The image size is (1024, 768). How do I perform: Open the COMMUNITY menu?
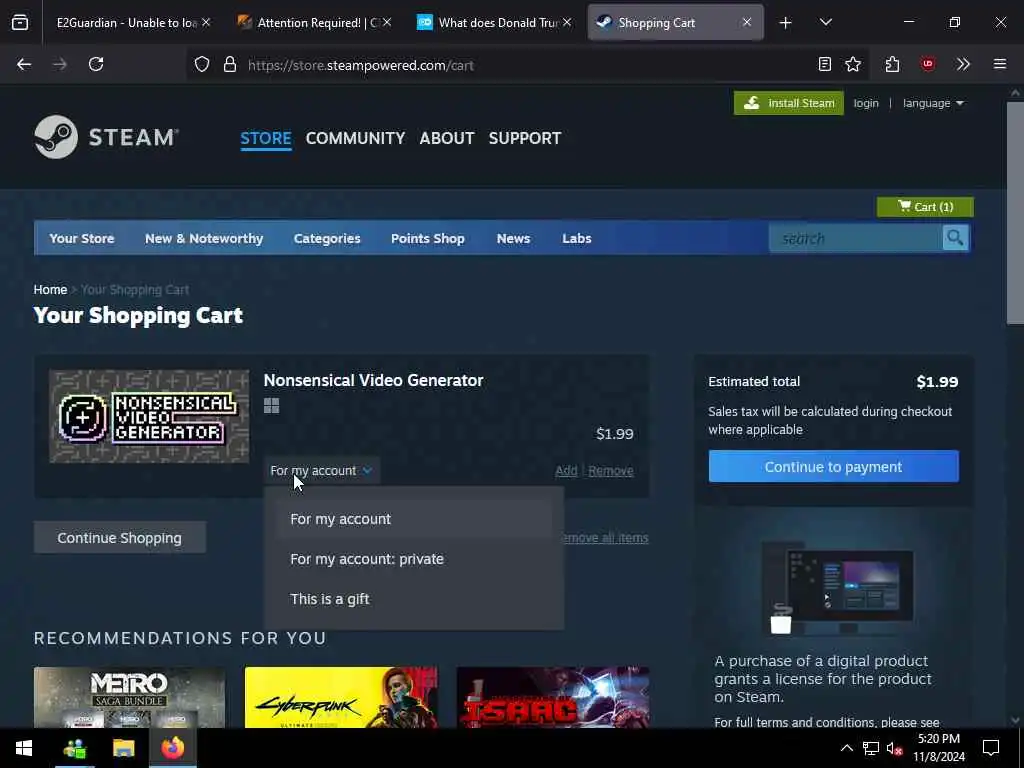tap(355, 138)
